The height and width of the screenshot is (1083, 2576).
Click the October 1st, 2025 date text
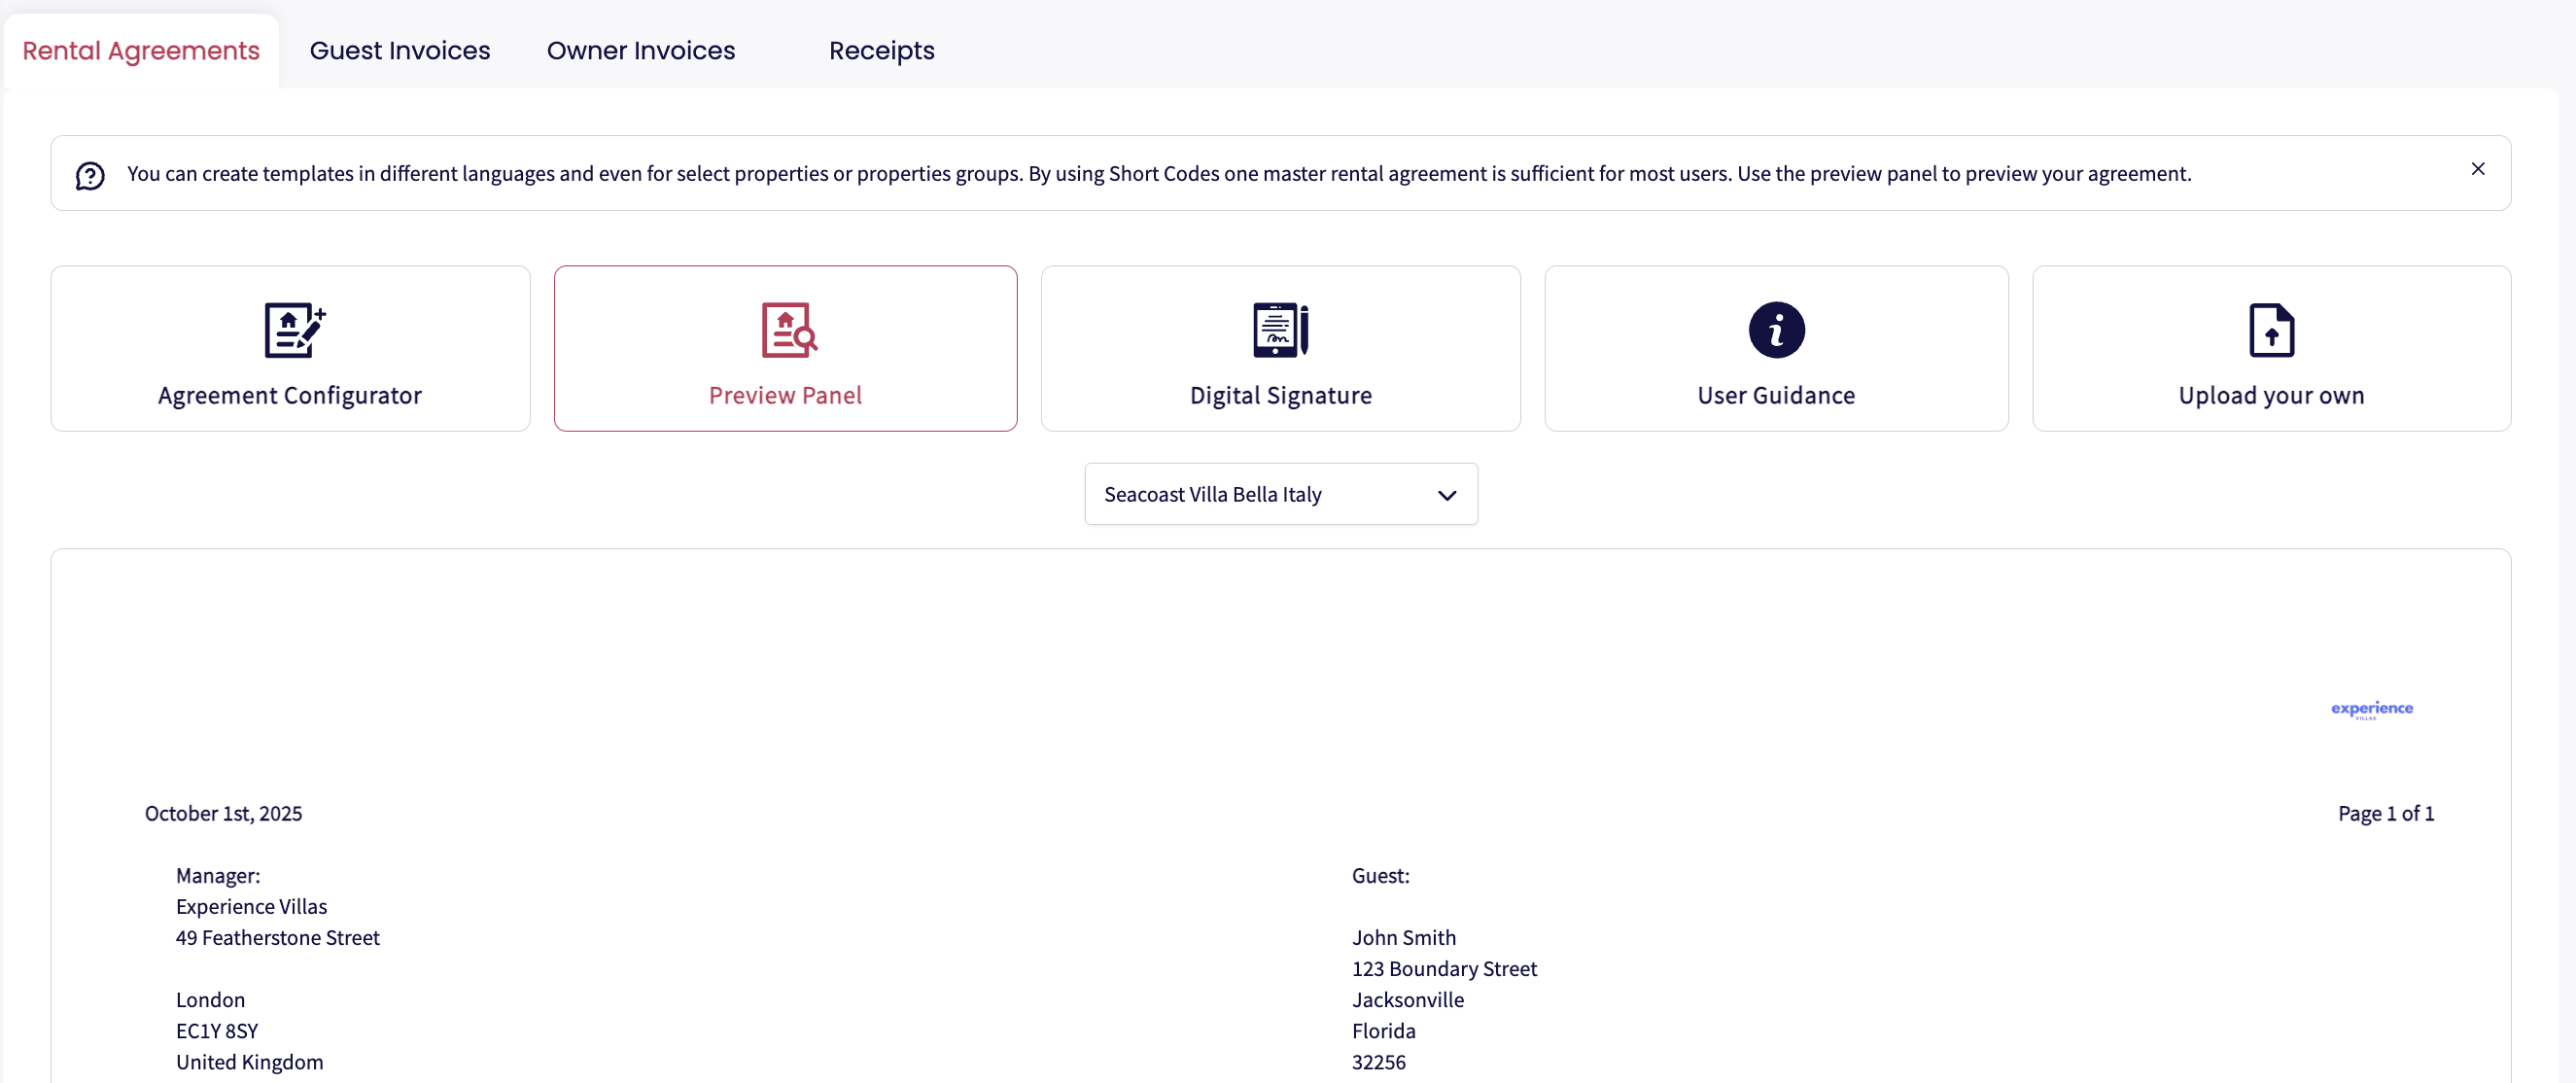(223, 813)
